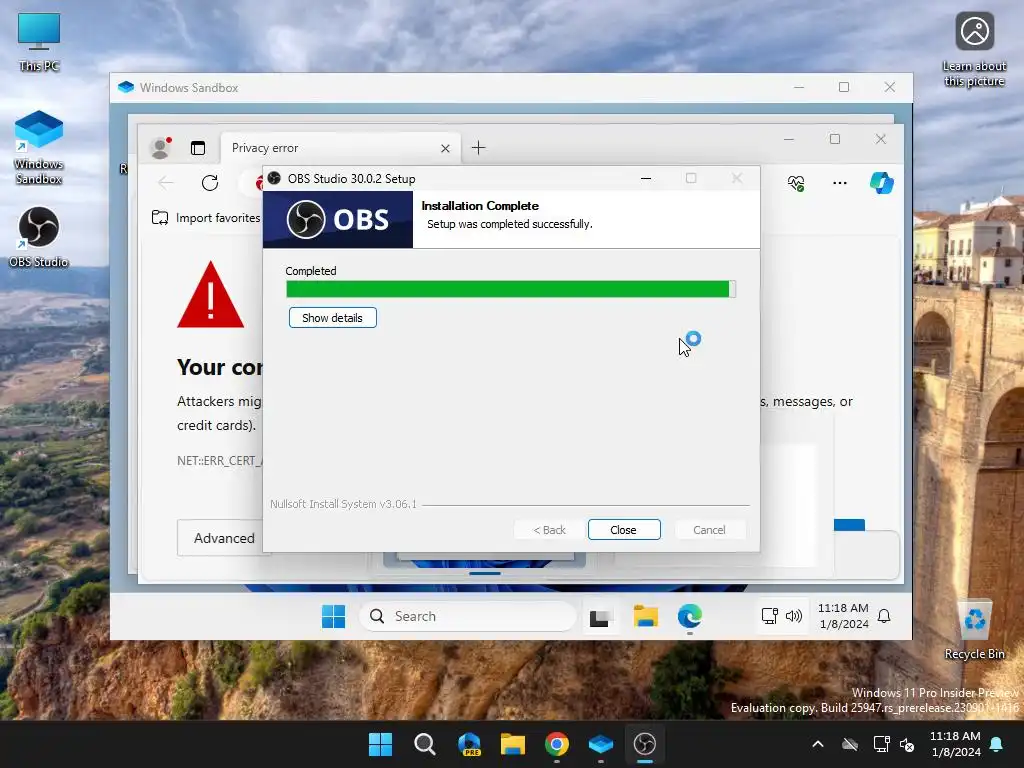Screen dimensions: 1024x768
Task: Click NET::ERR_CERT error code text
Action: tap(219, 460)
